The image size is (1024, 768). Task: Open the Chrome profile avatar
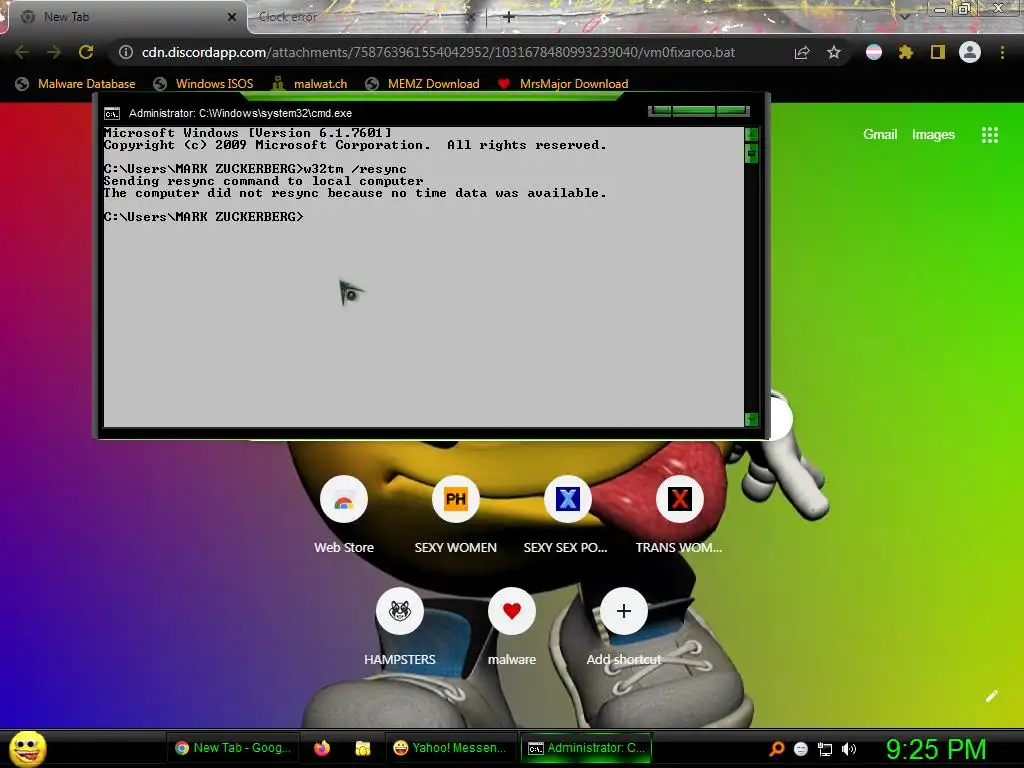pyautogui.click(x=970, y=52)
